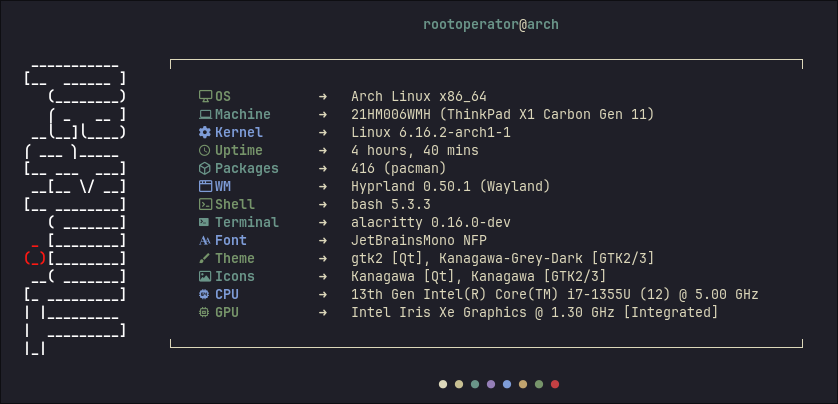Click the arrow in the Kernel row

pos(323,133)
